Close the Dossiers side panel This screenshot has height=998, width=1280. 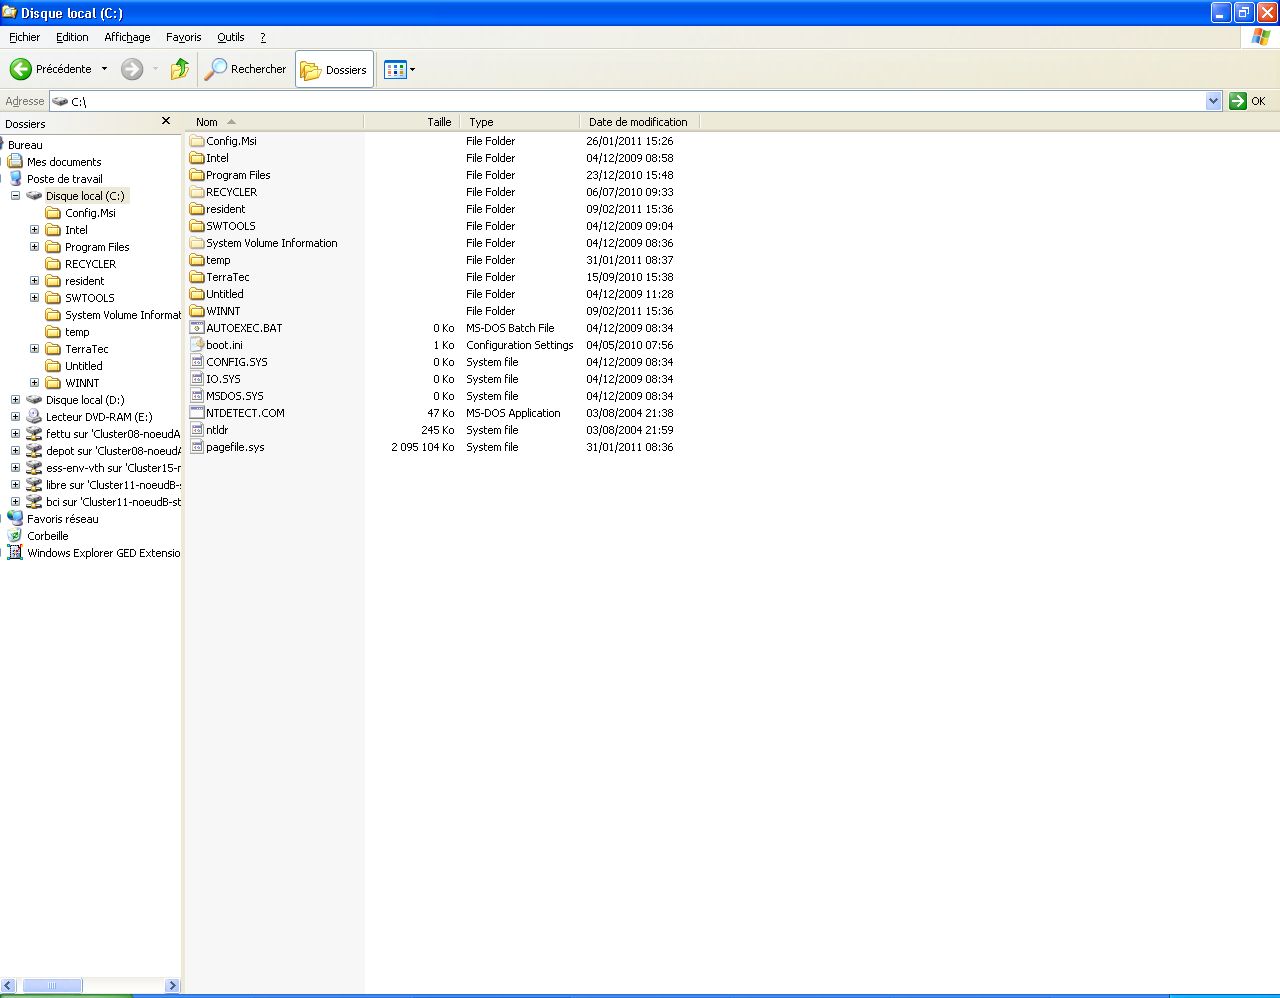point(166,121)
